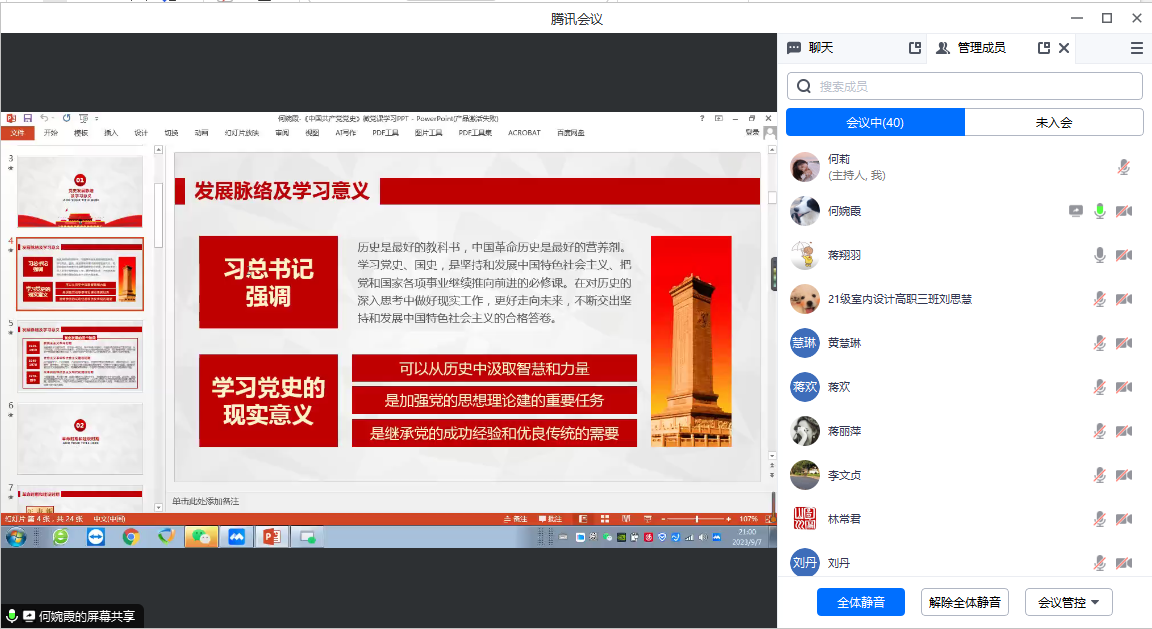
Task: Click 何莉's avatar in the member list
Action: pyautogui.click(x=805, y=167)
